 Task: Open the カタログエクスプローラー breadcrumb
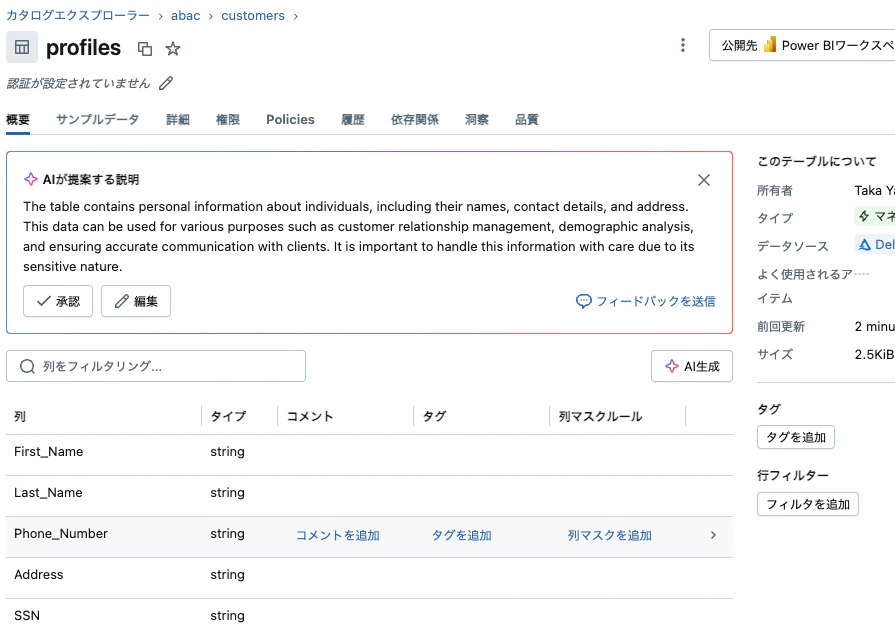(x=78, y=15)
